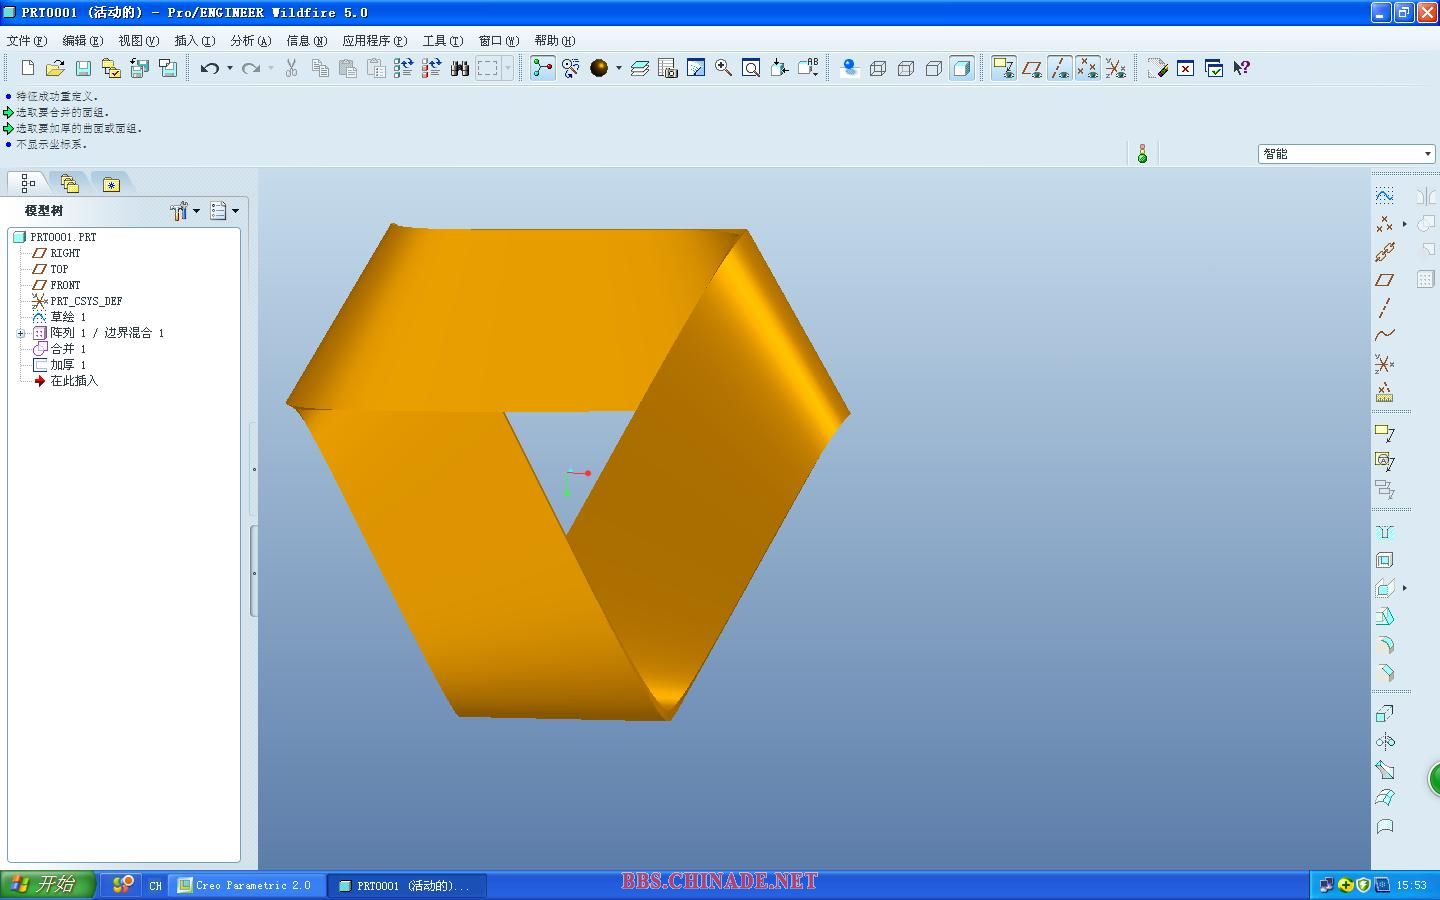1440x900 pixels.
Task: Select the Variable Section Sweep tool
Action: [1384, 770]
